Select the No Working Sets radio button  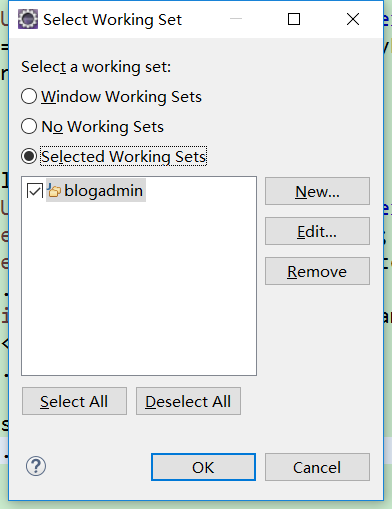29,127
